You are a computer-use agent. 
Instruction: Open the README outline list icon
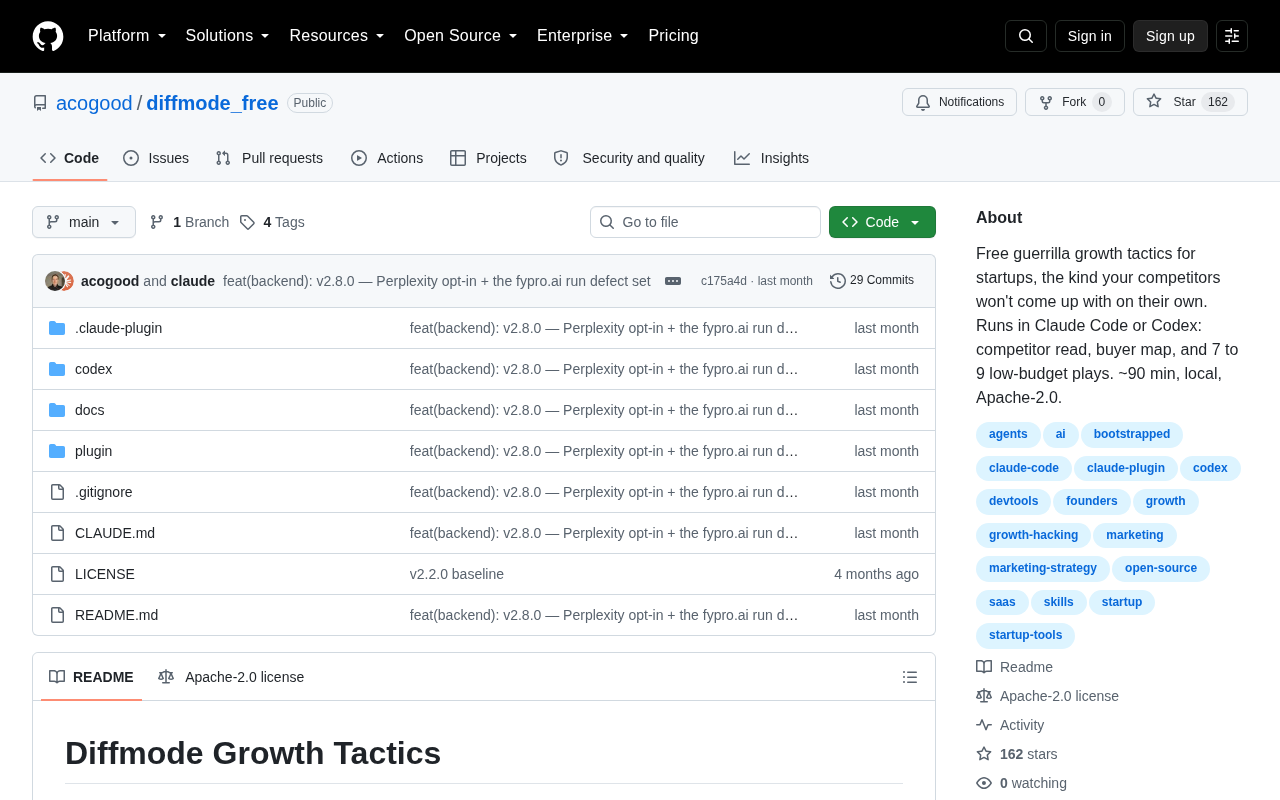(x=910, y=677)
